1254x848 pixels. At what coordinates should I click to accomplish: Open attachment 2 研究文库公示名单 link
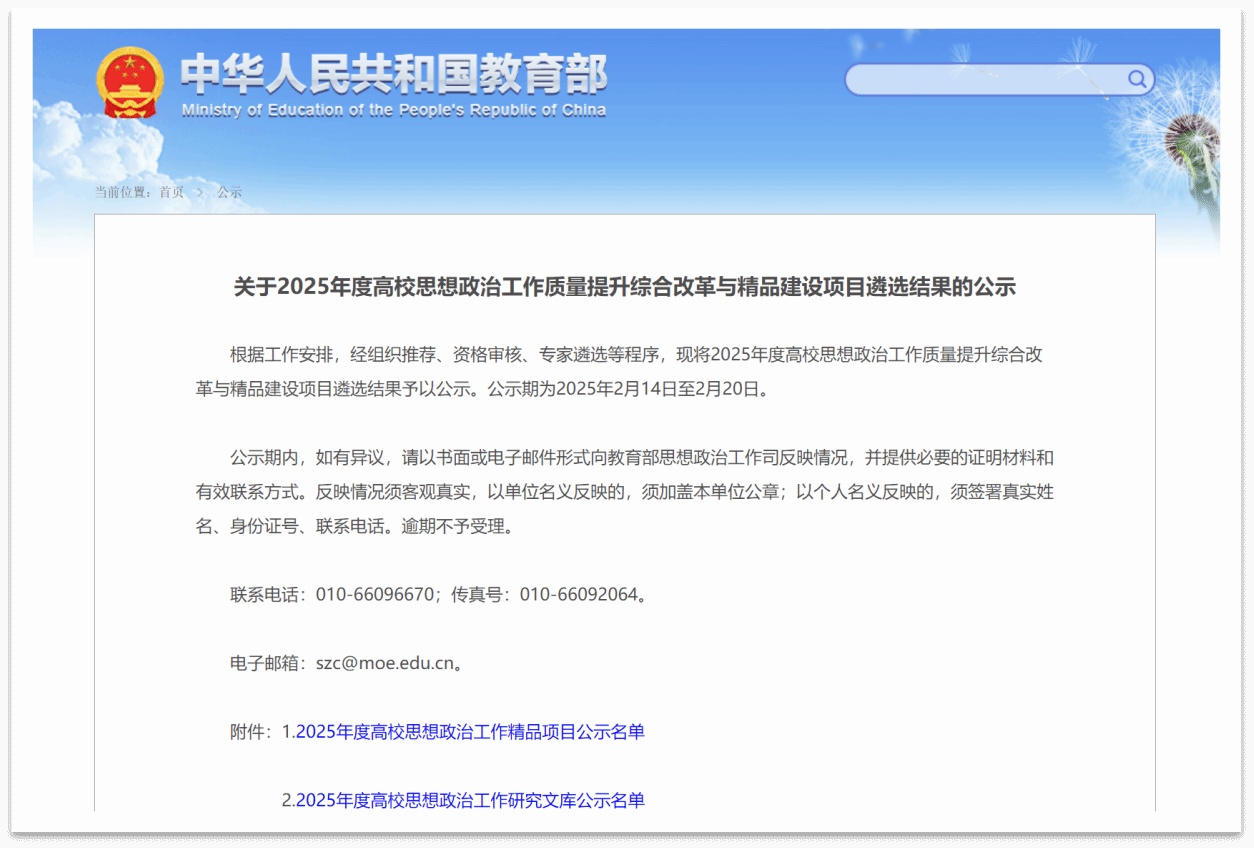click(x=470, y=800)
